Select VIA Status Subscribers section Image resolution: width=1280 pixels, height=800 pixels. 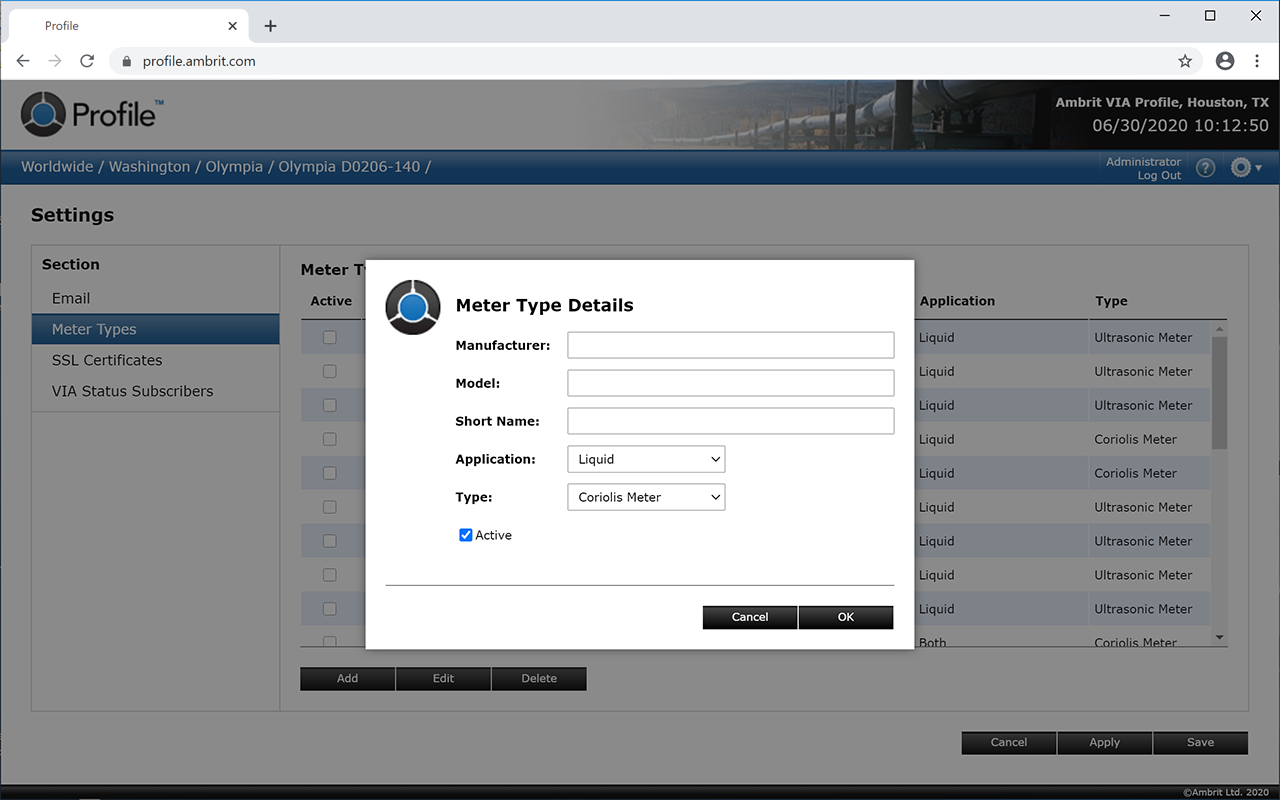click(132, 391)
